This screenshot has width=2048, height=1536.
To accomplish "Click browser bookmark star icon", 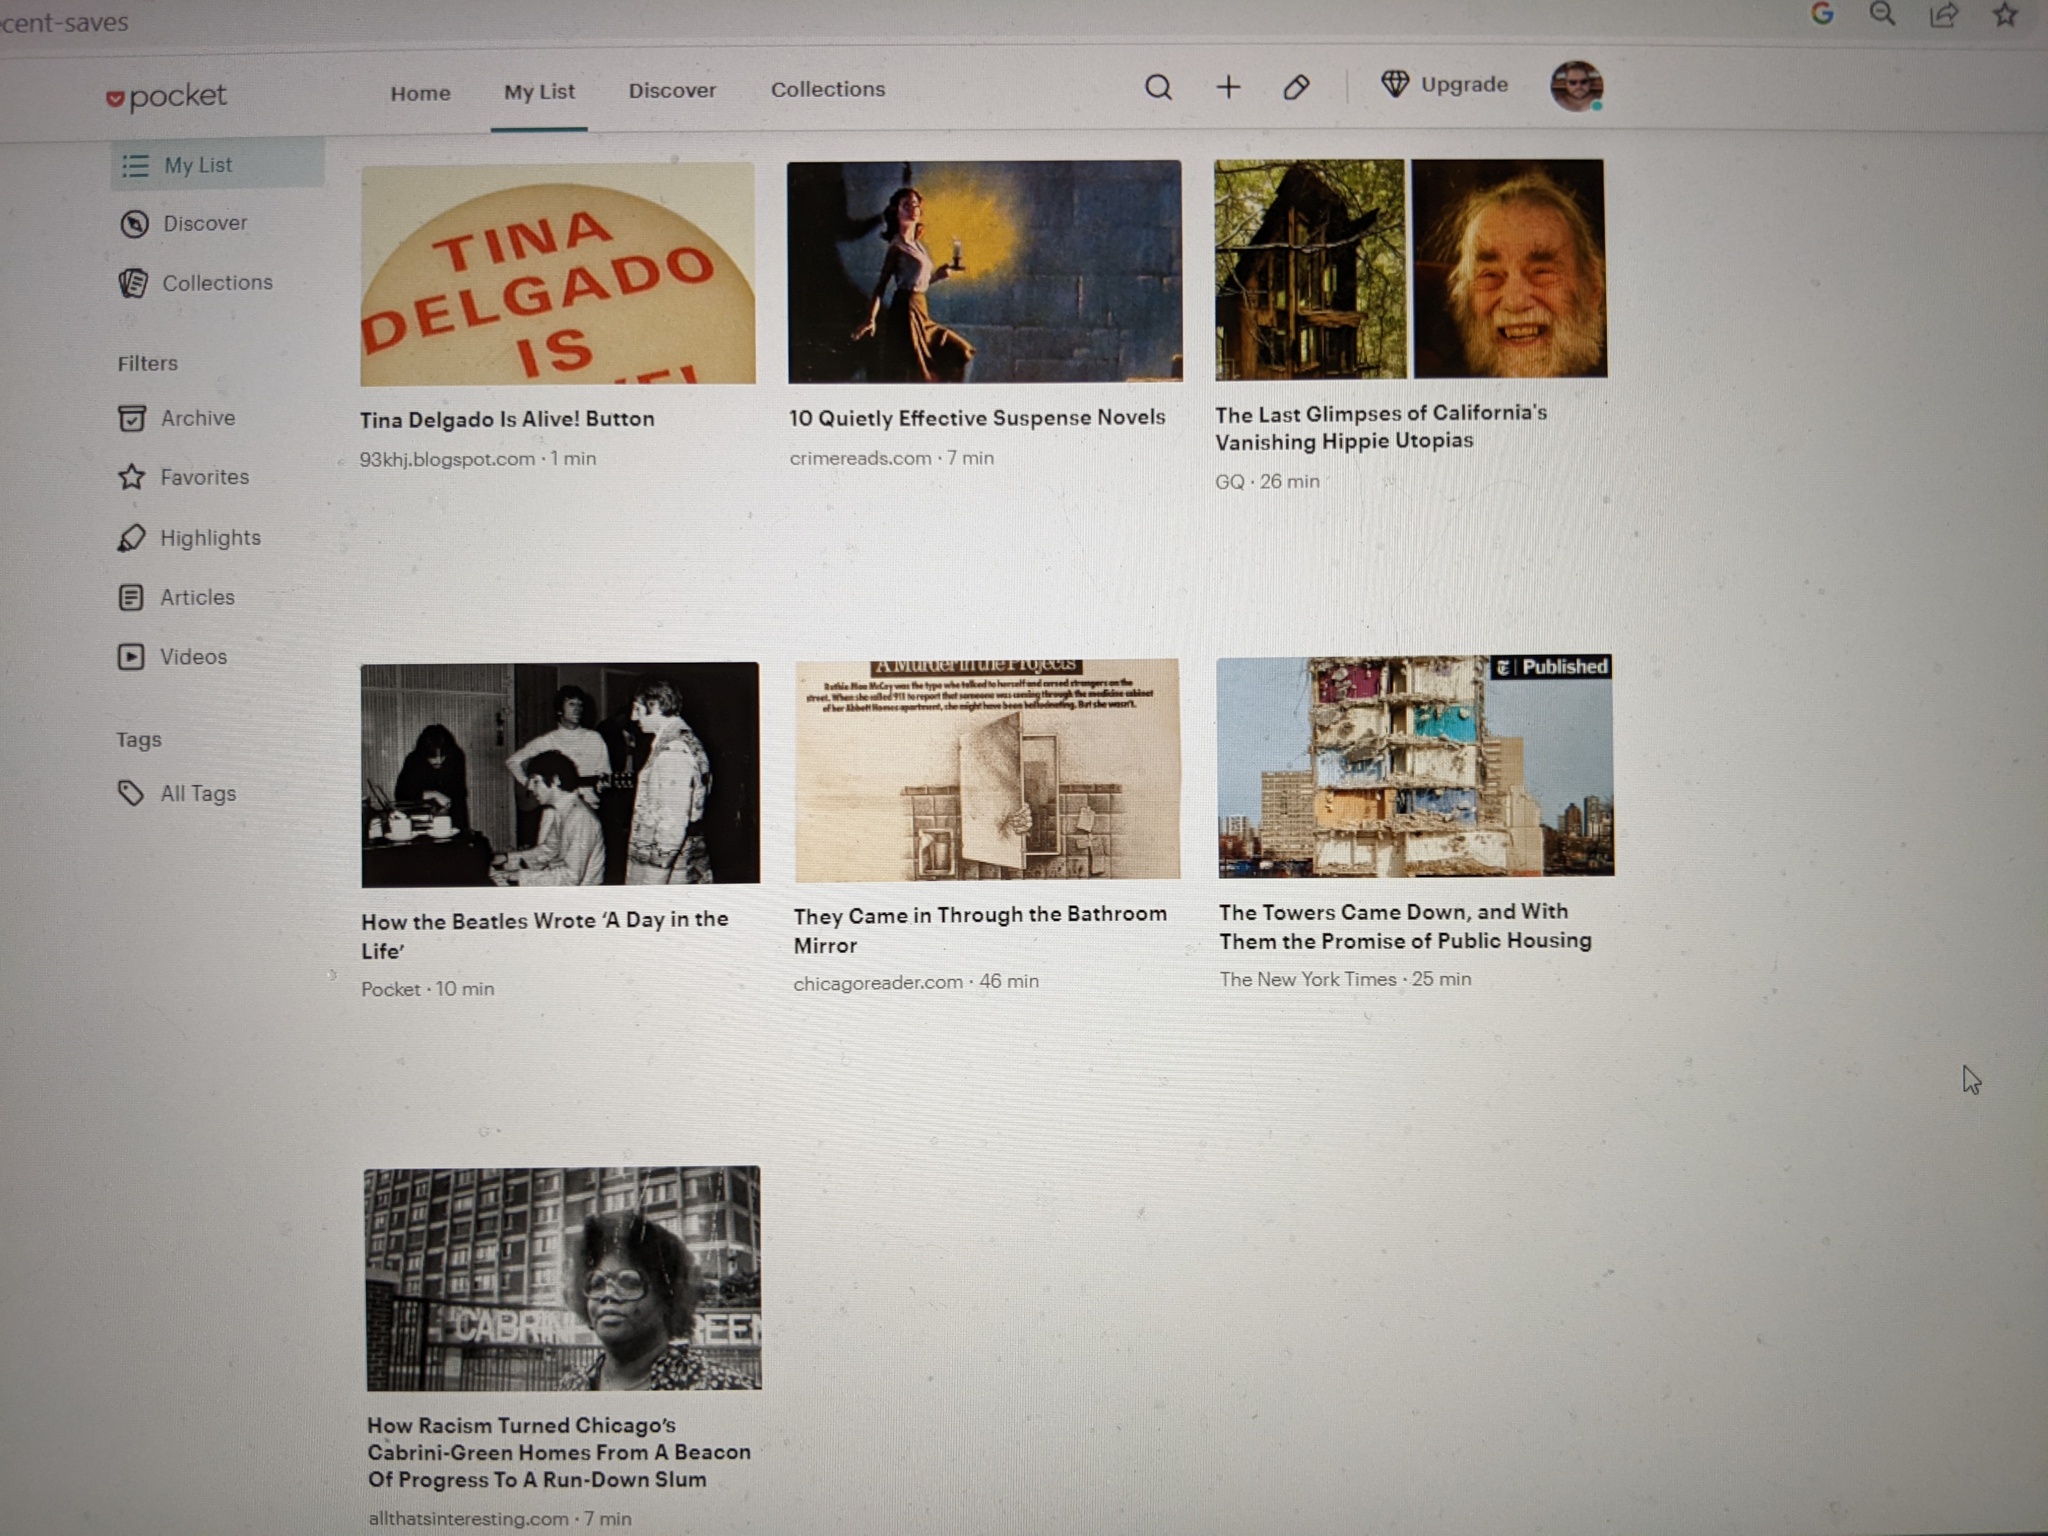I will click(2004, 14).
